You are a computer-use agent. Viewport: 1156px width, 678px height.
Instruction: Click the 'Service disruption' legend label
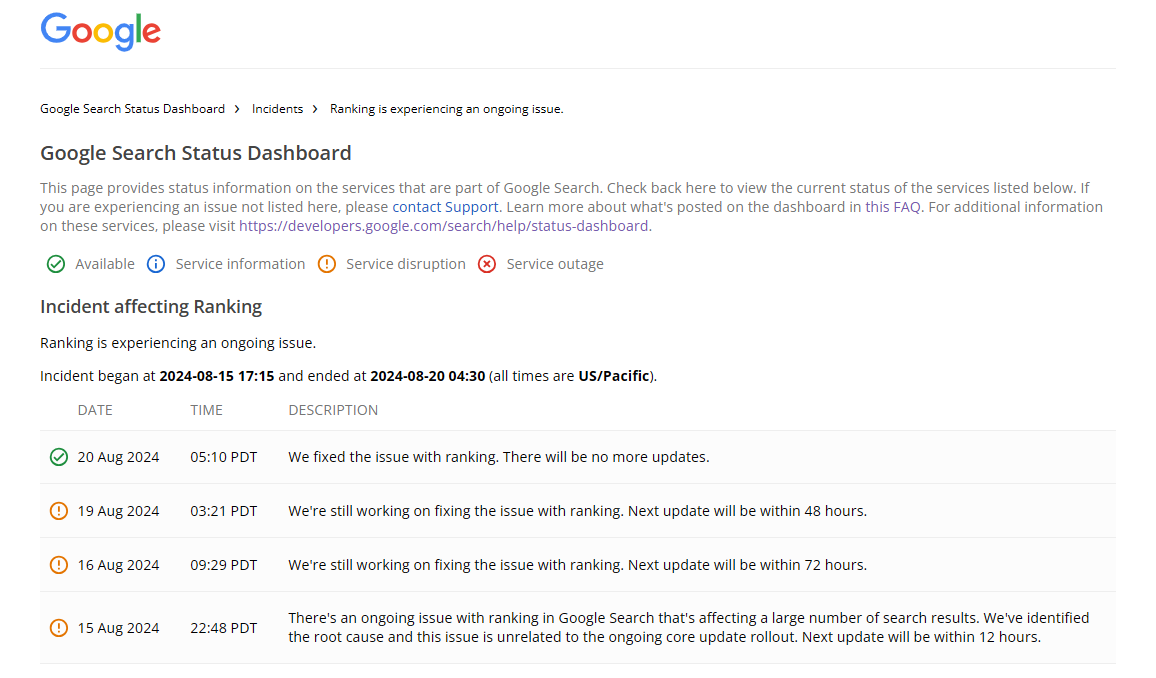pos(405,265)
